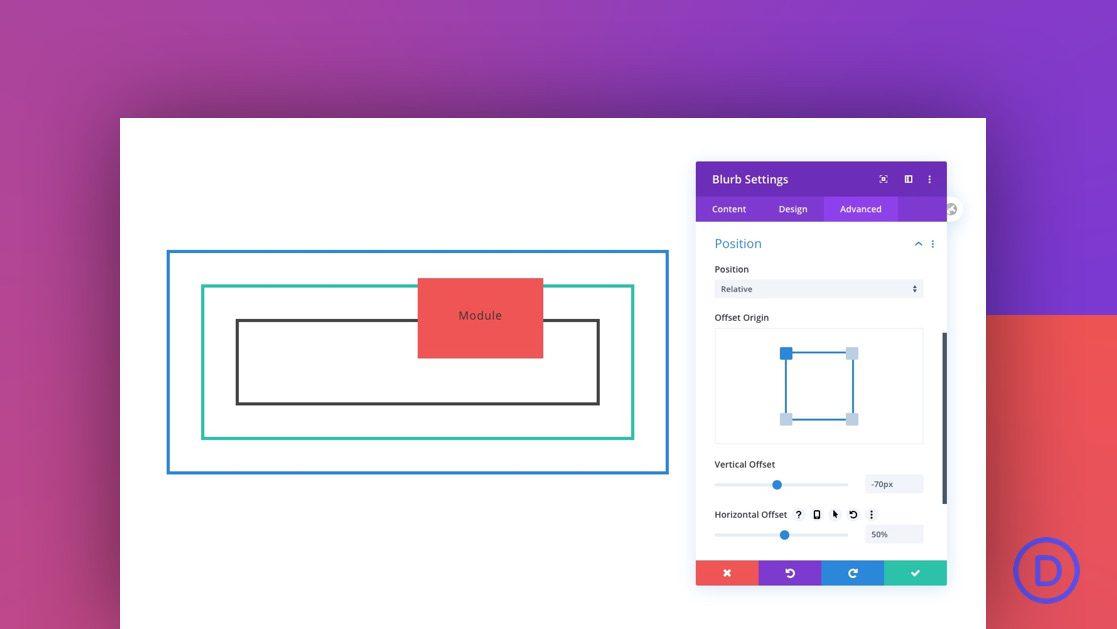Image resolution: width=1117 pixels, height=629 pixels.
Task: Open the Position section options menu
Action: 932,243
